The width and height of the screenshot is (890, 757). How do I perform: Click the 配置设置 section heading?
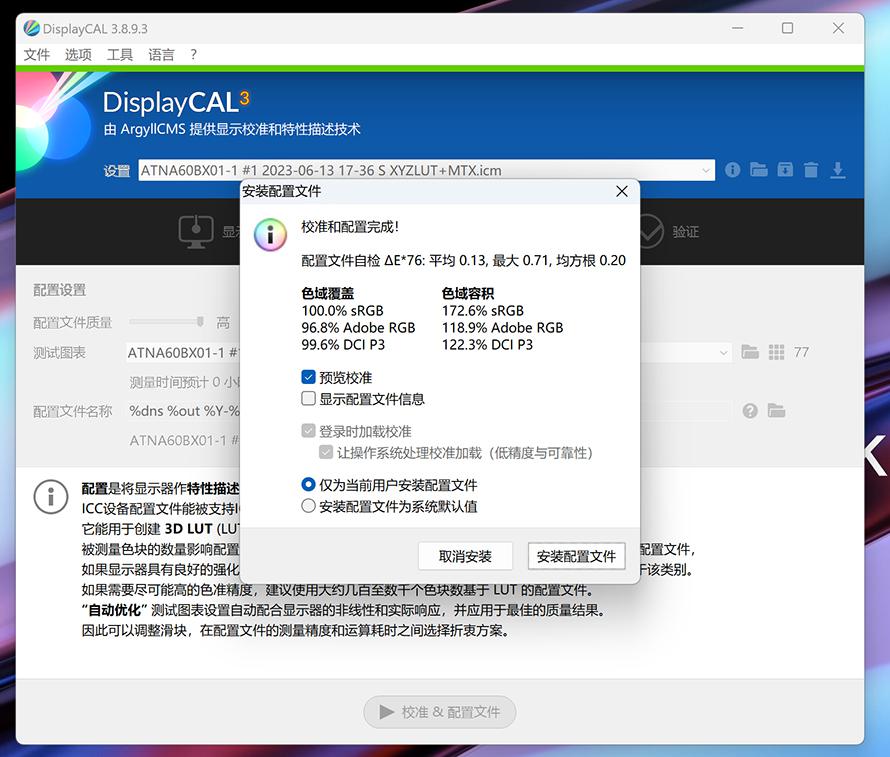pyautogui.click(x=60, y=290)
